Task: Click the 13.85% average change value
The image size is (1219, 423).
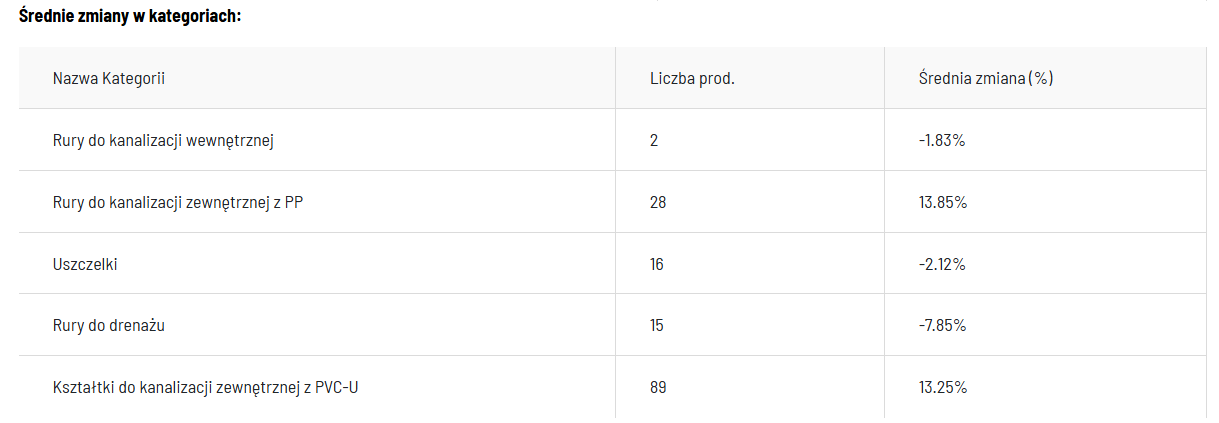Action: (x=942, y=203)
